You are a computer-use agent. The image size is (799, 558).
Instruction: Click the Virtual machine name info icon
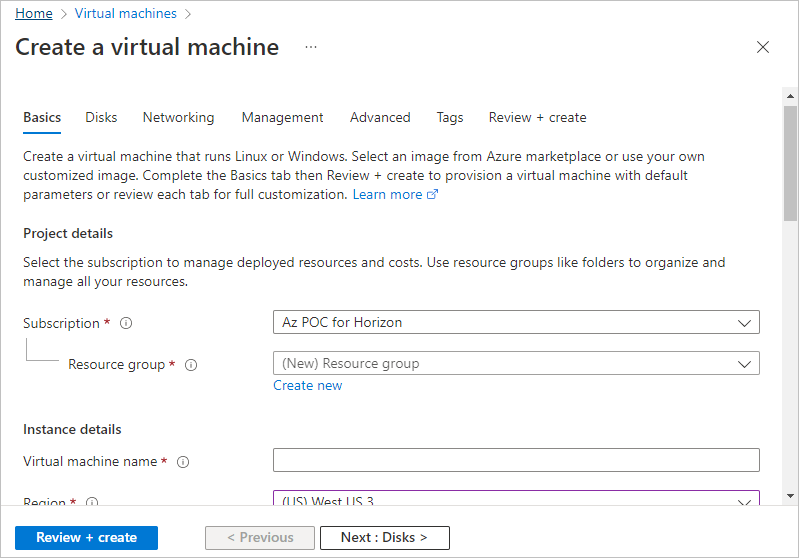pyautogui.click(x=183, y=462)
